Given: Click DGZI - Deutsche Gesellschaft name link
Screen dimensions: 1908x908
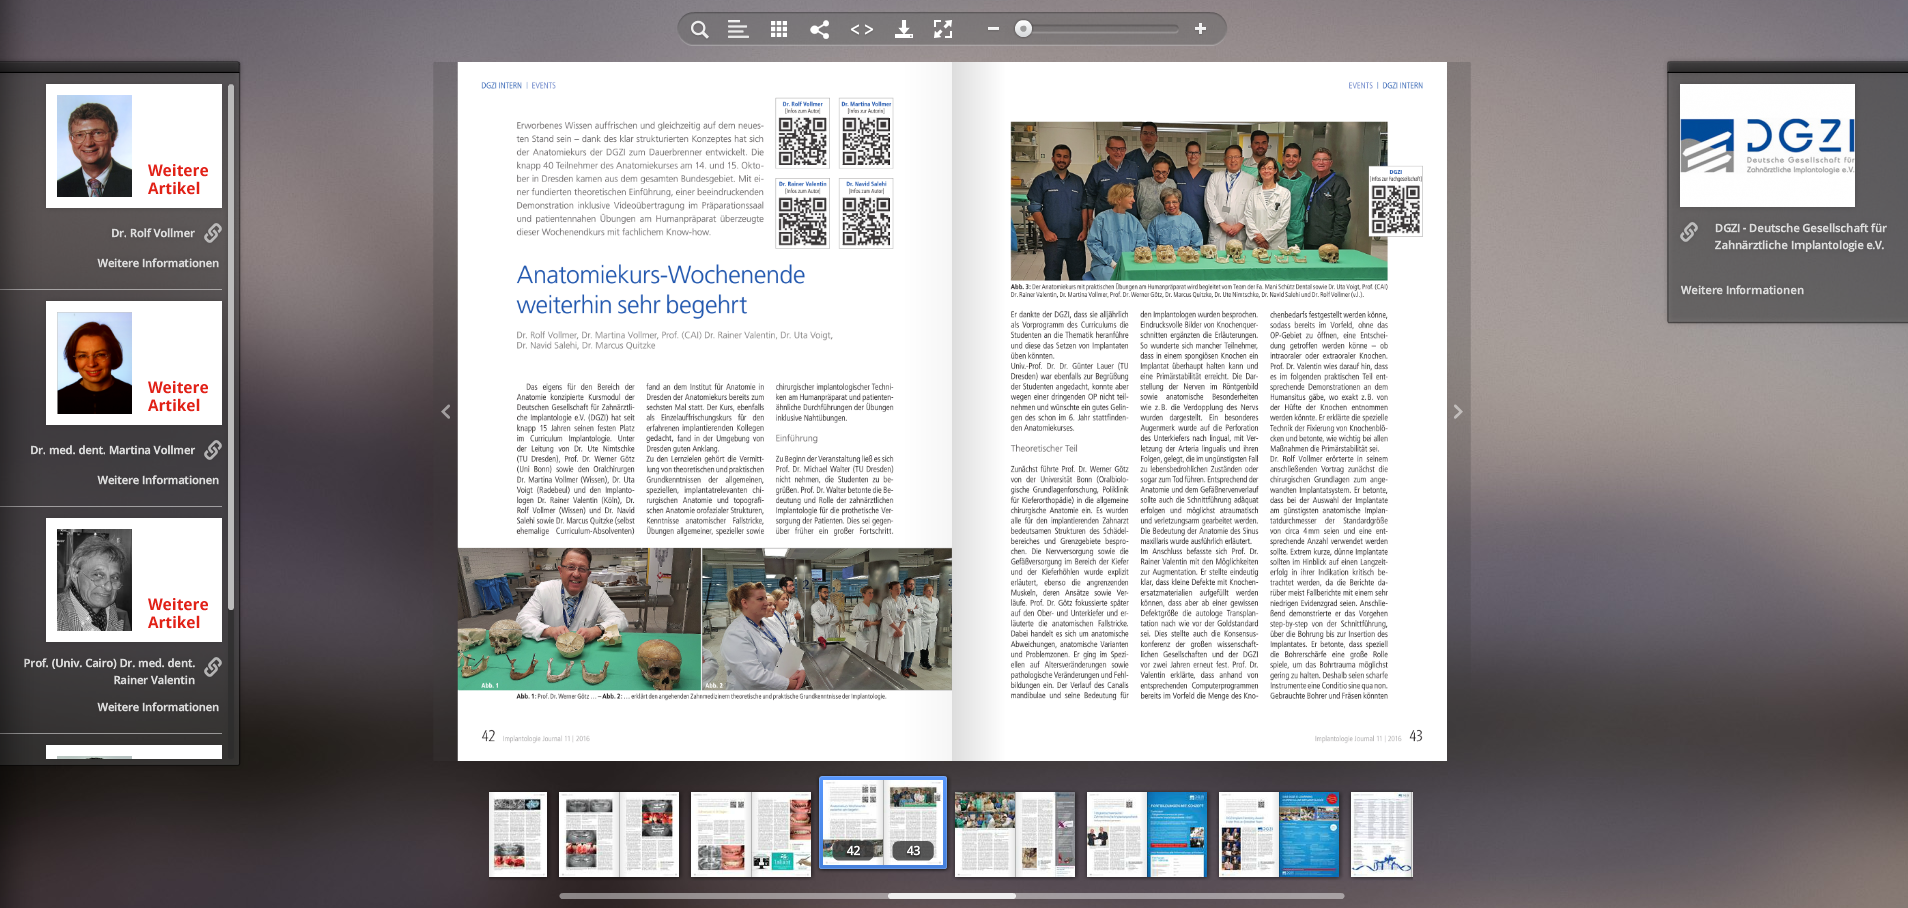Looking at the screenshot, I should [1800, 236].
